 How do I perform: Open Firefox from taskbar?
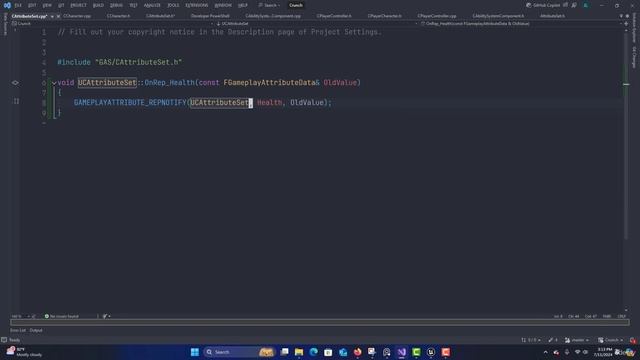click(358, 352)
